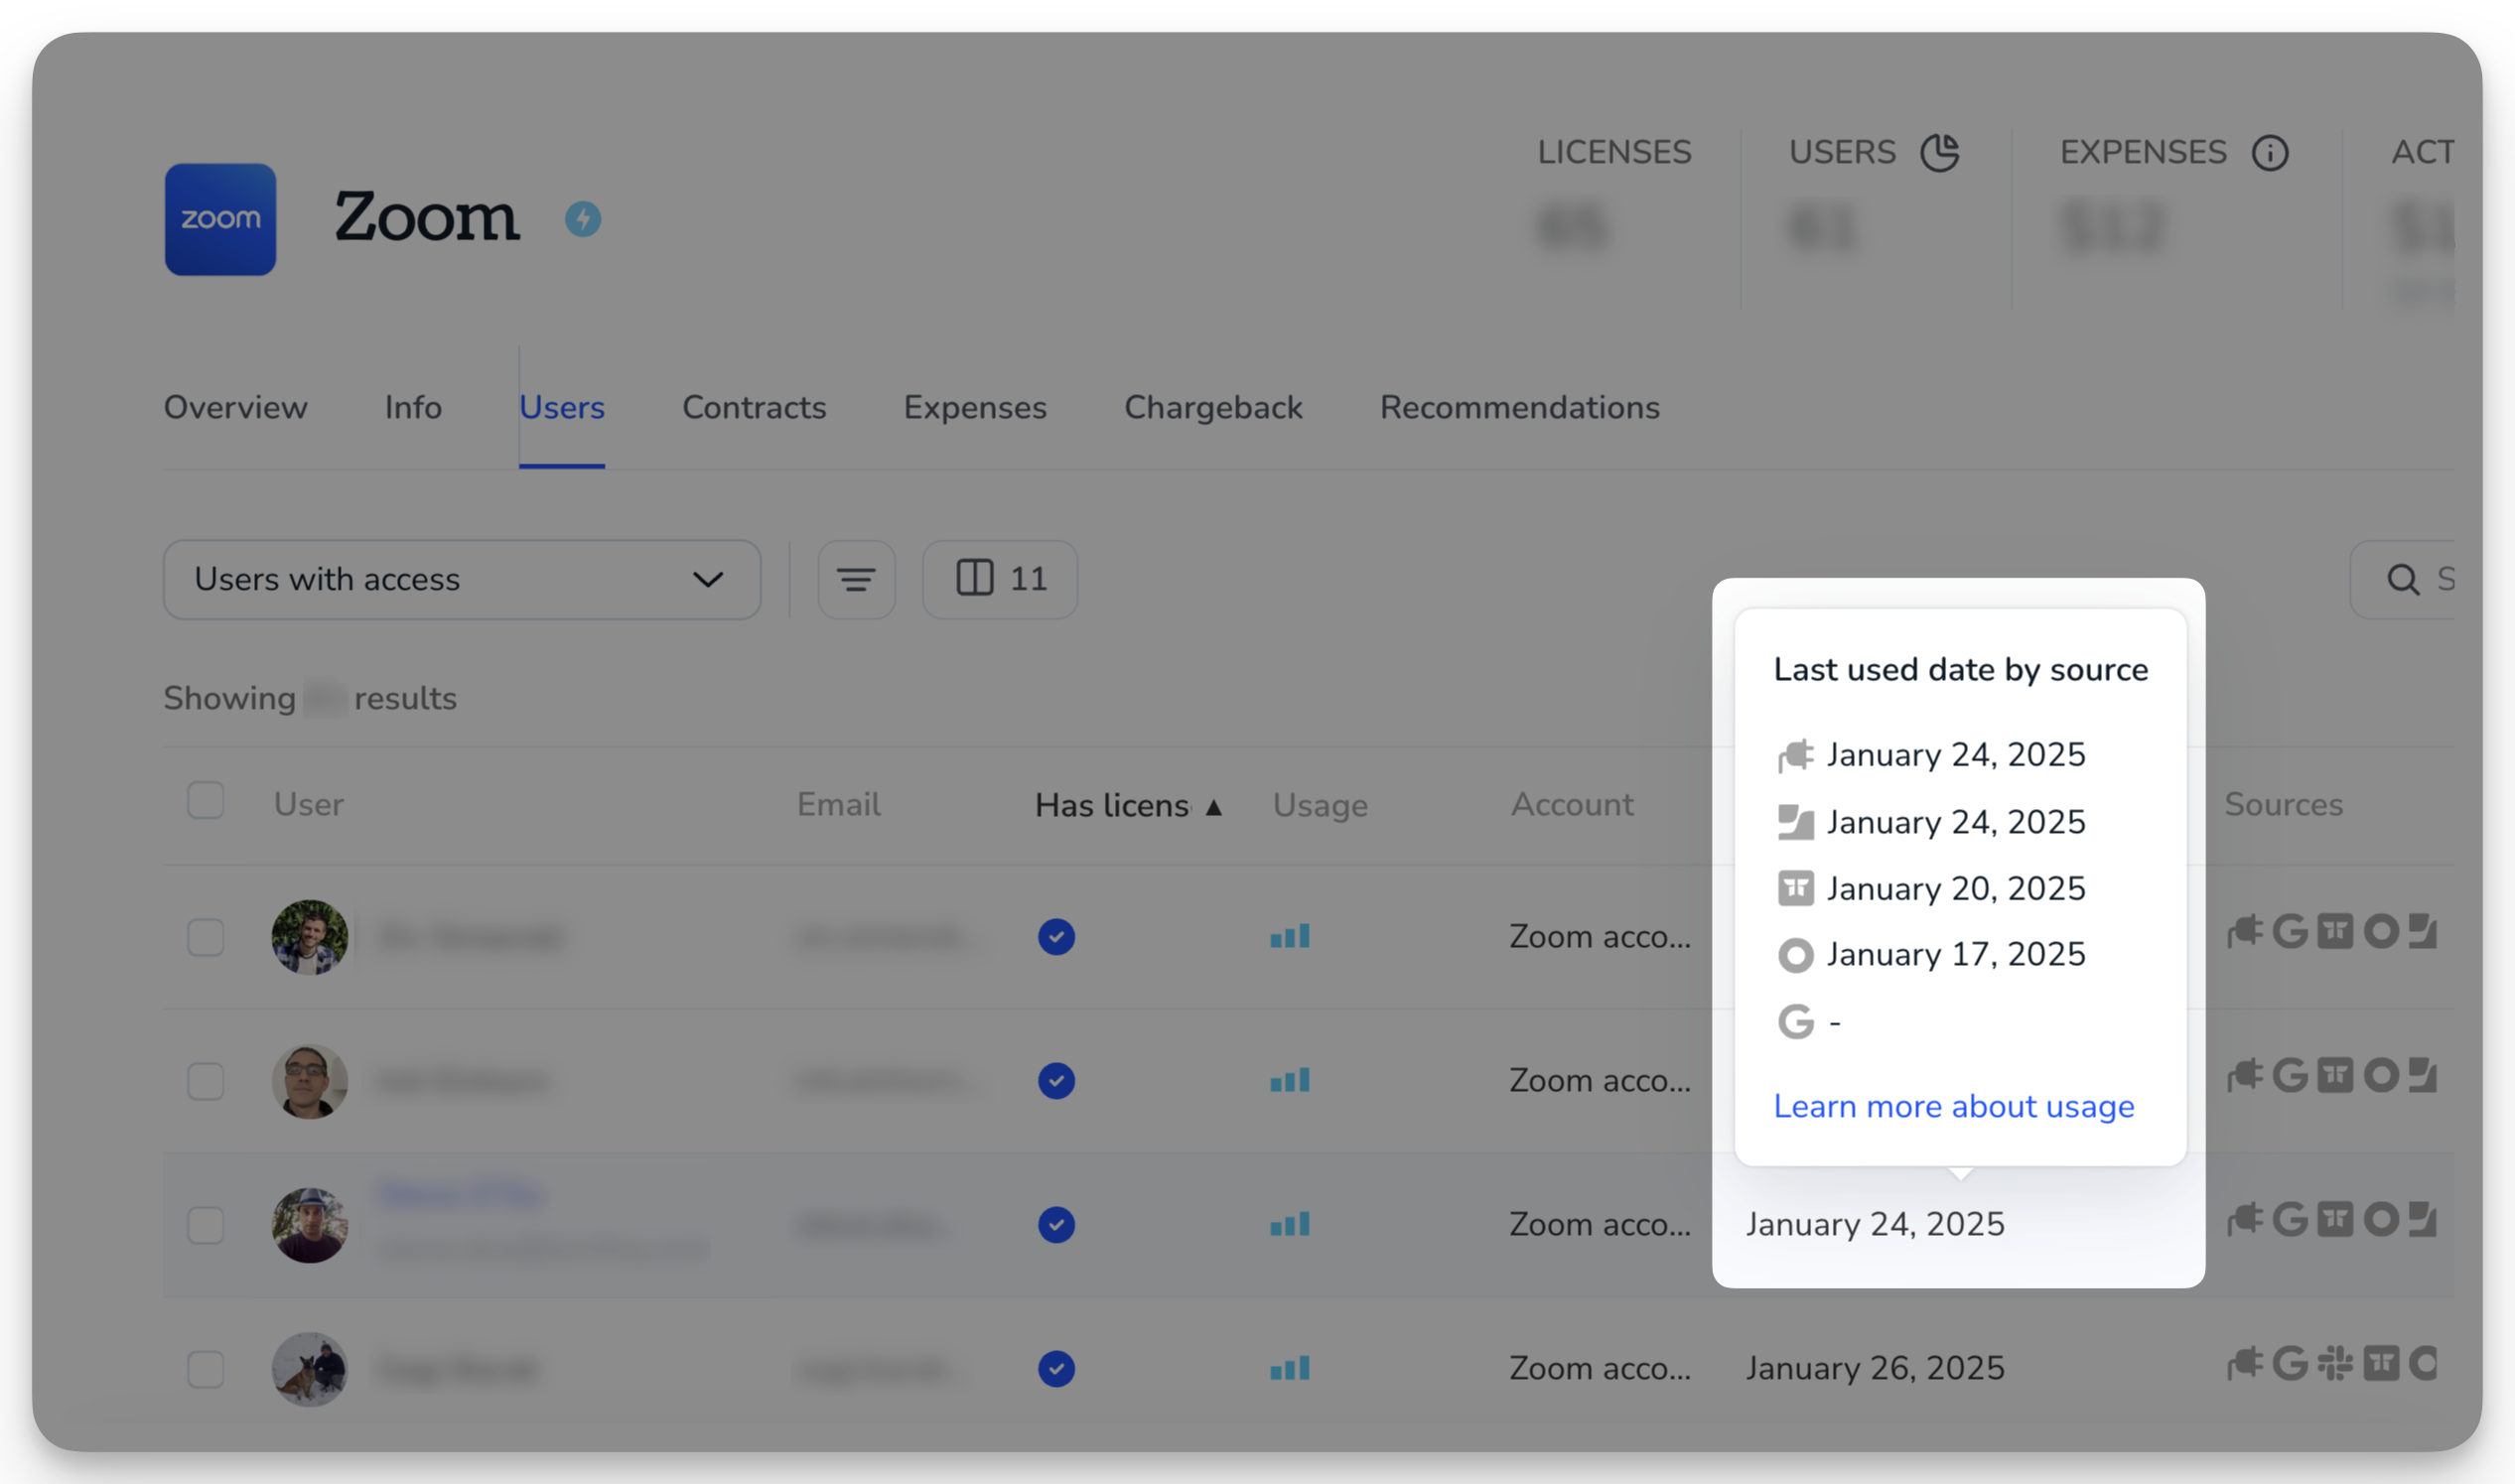Click license checkmark in second user row
Screen dimensions: 2515x1484
[x=1056, y=1081]
